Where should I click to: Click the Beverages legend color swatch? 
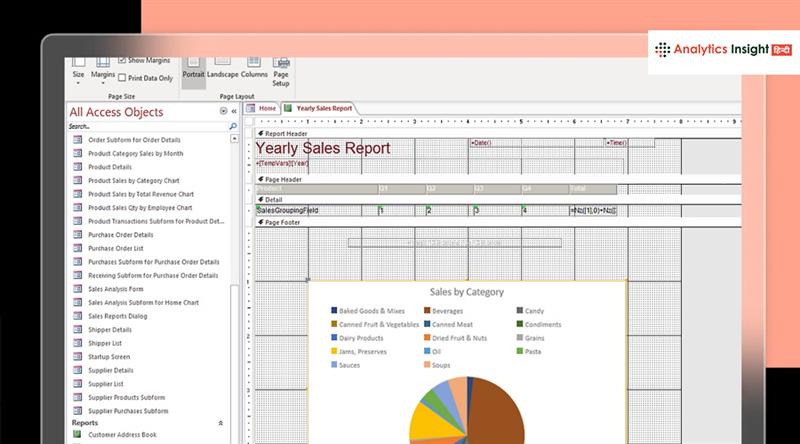pyautogui.click(x=426, y=311)
